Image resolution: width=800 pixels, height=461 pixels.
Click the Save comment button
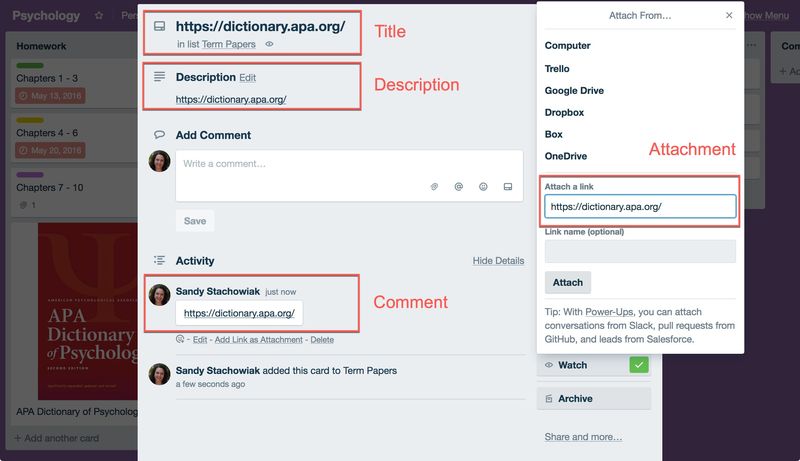195,221
